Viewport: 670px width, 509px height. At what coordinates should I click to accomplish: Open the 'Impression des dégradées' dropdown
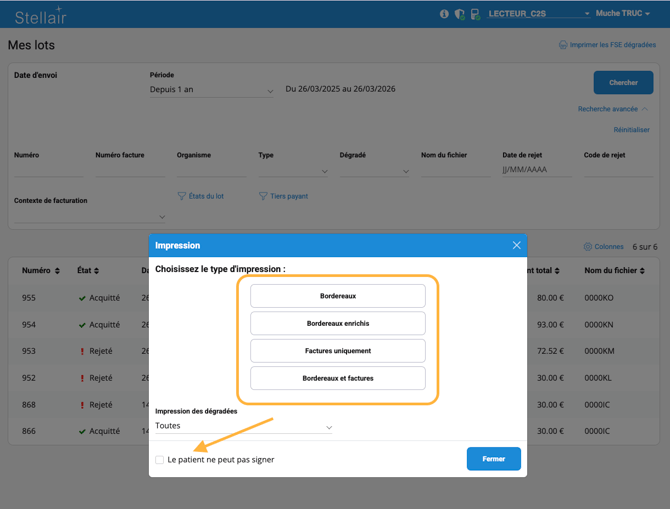[243, 426]
